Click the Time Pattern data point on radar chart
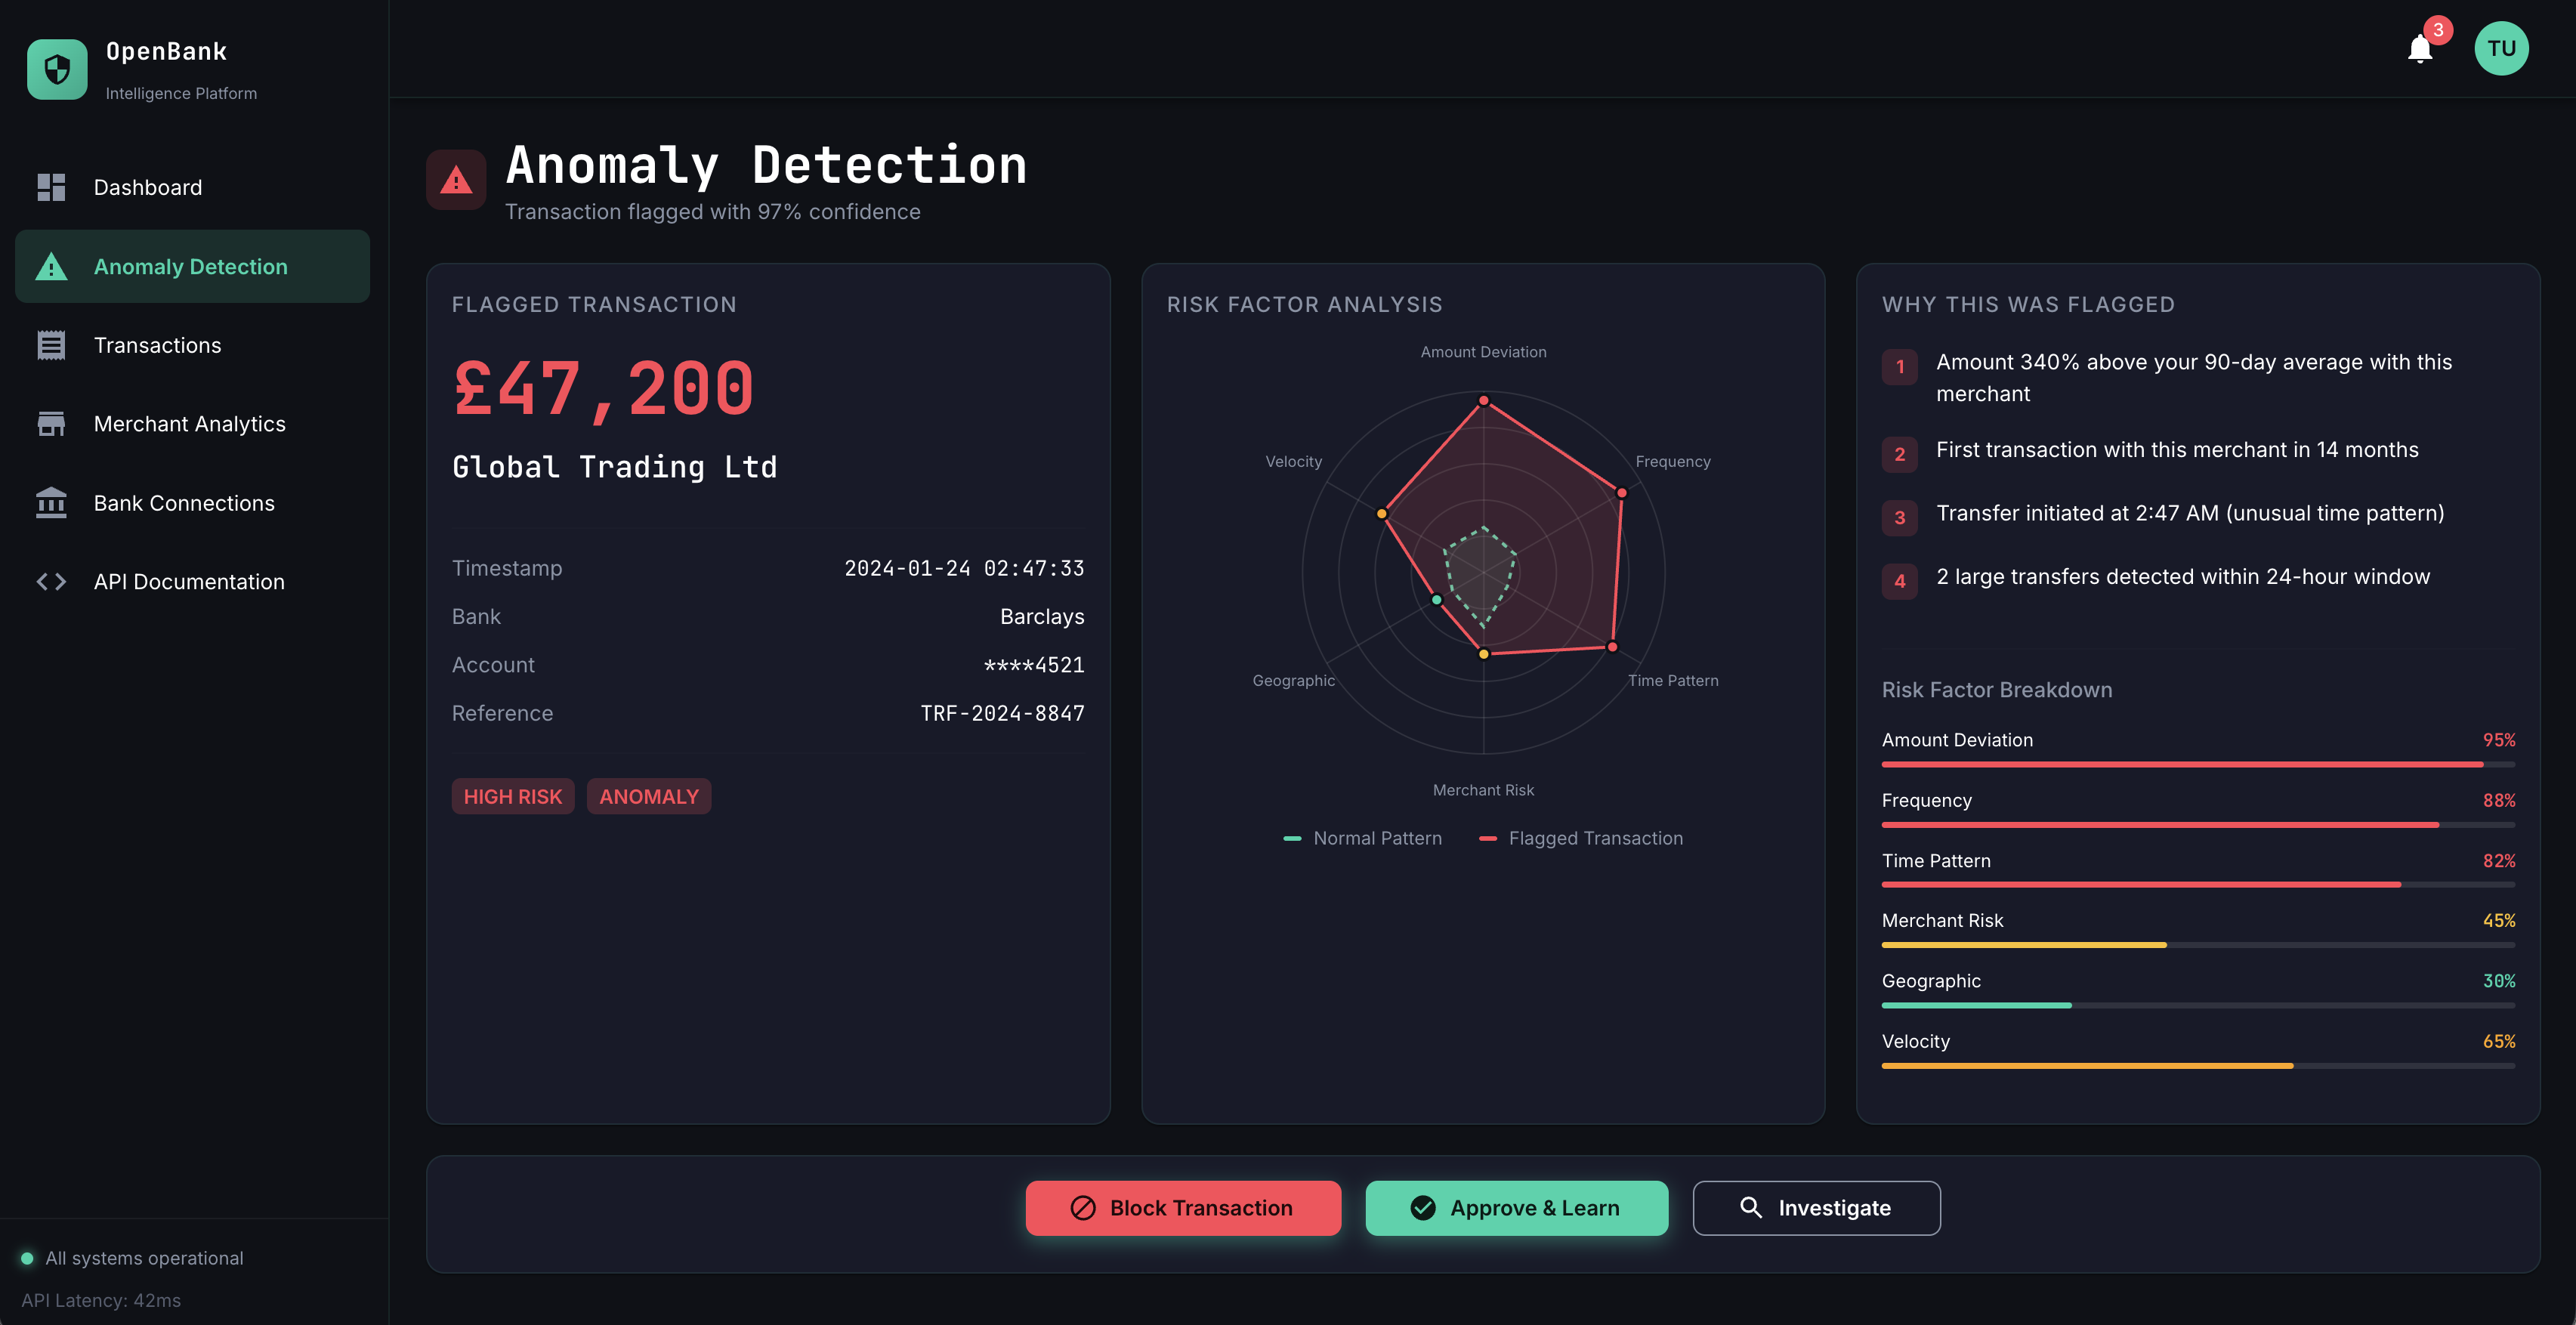The height and width of the screenshot is (1325, 2576). click(x=1612, y=647)
